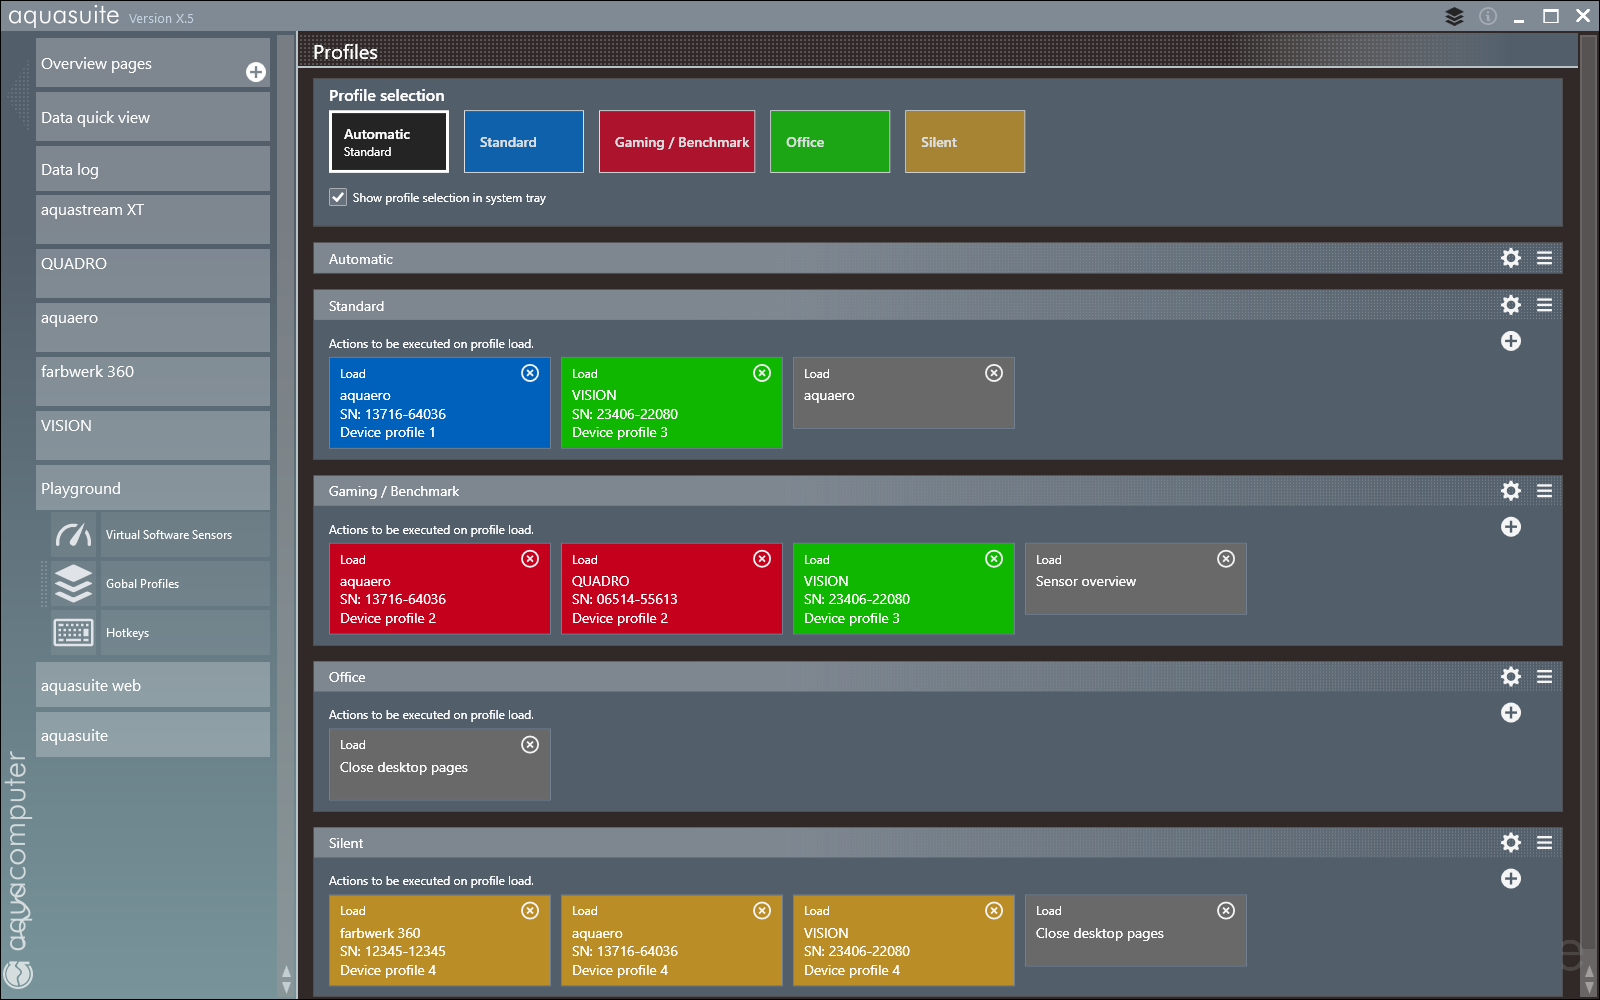Open the aquasuite sidebar entry

tap(153, 735)
